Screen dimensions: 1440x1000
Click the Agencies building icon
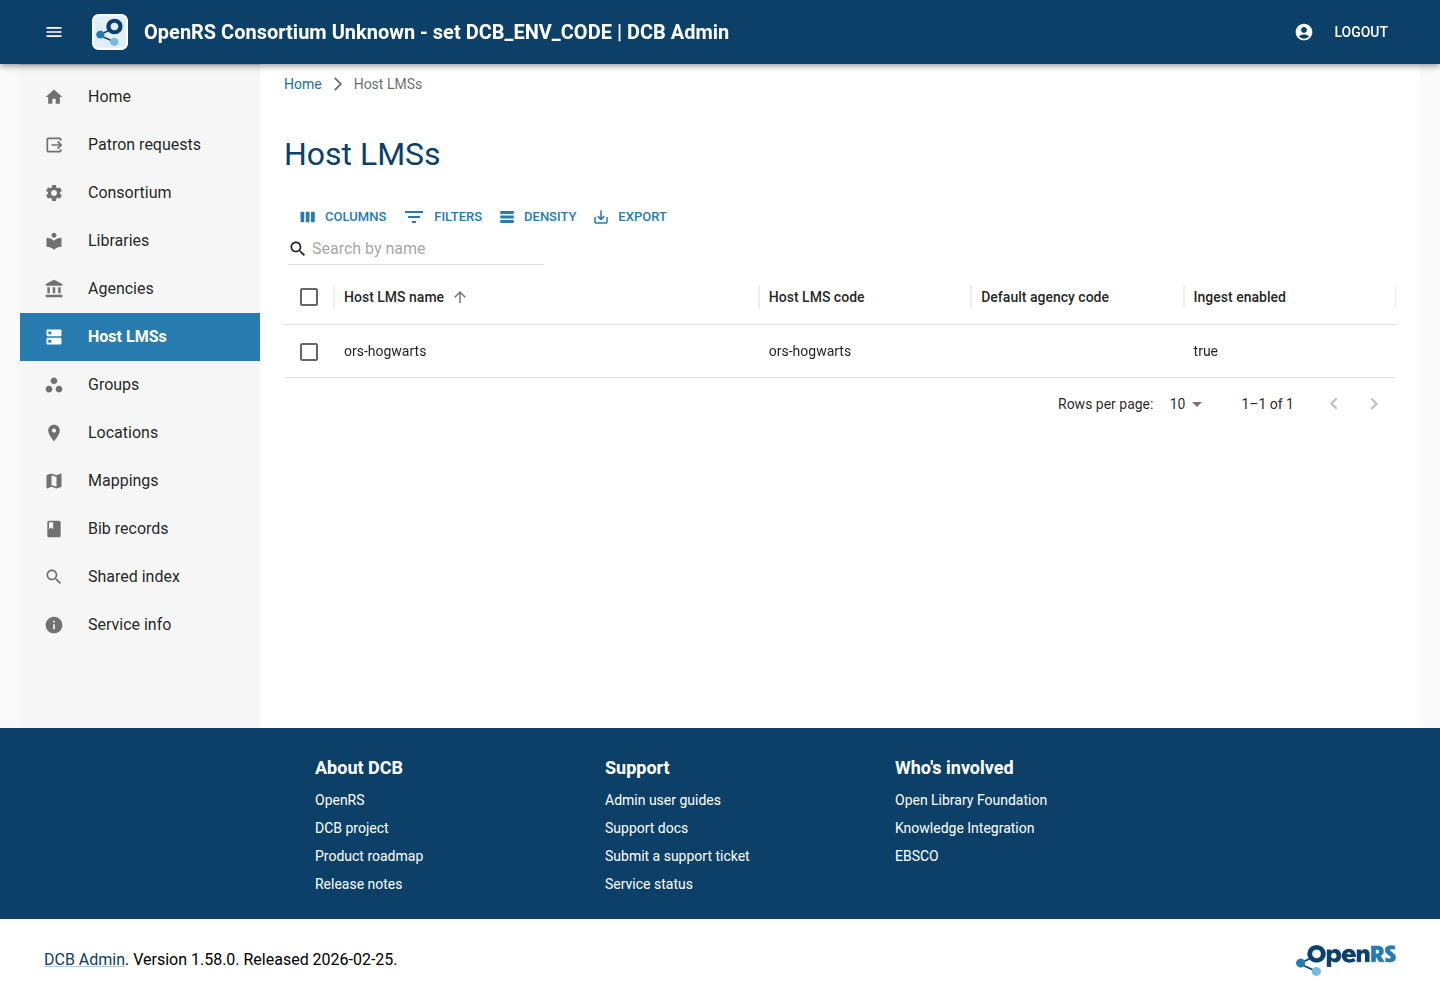(x=54, y=289)
